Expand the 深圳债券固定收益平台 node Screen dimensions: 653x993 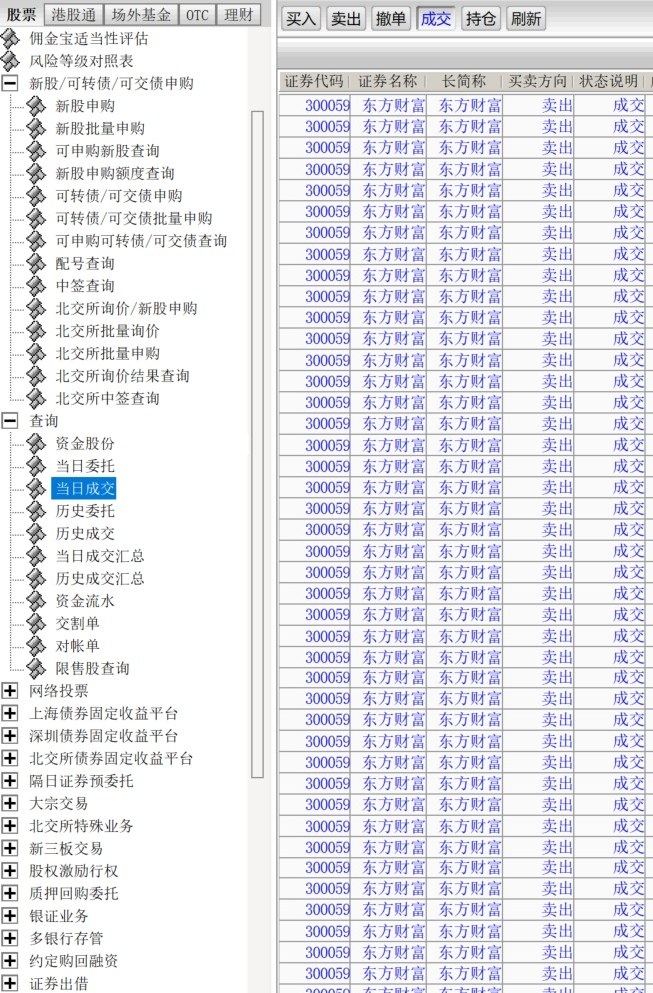click(10, 736)
